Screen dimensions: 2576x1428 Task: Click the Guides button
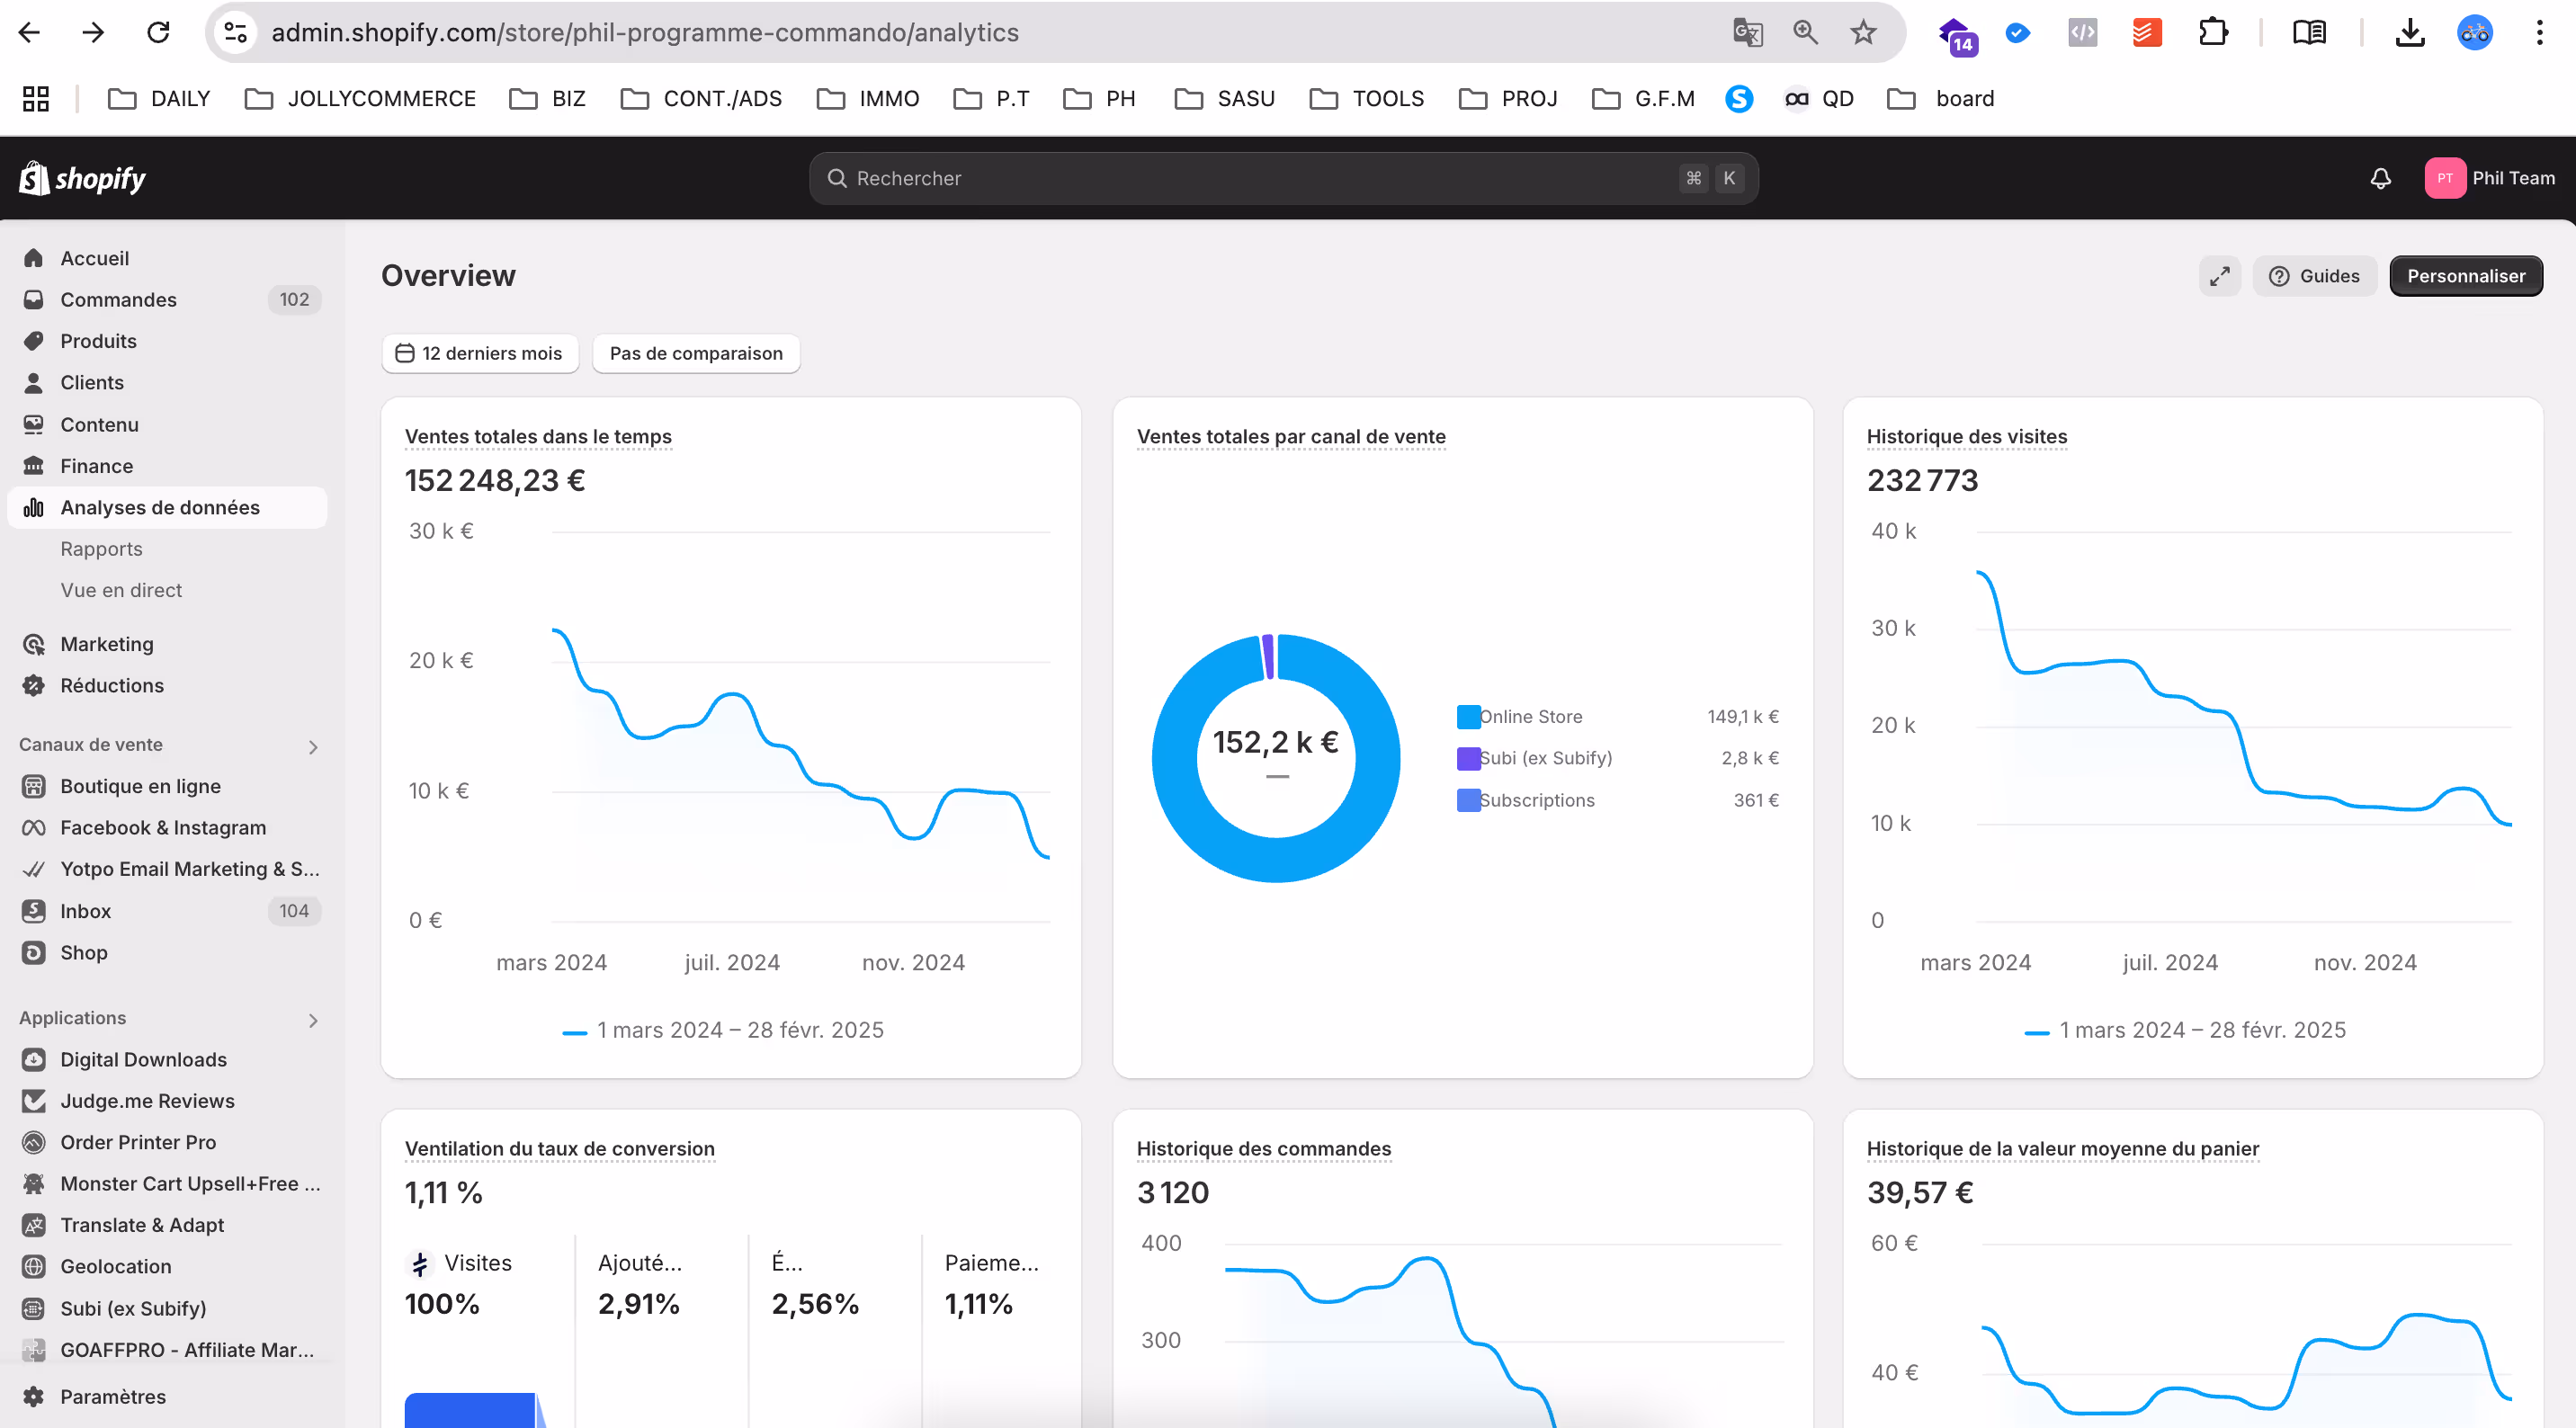[2314, 276]
